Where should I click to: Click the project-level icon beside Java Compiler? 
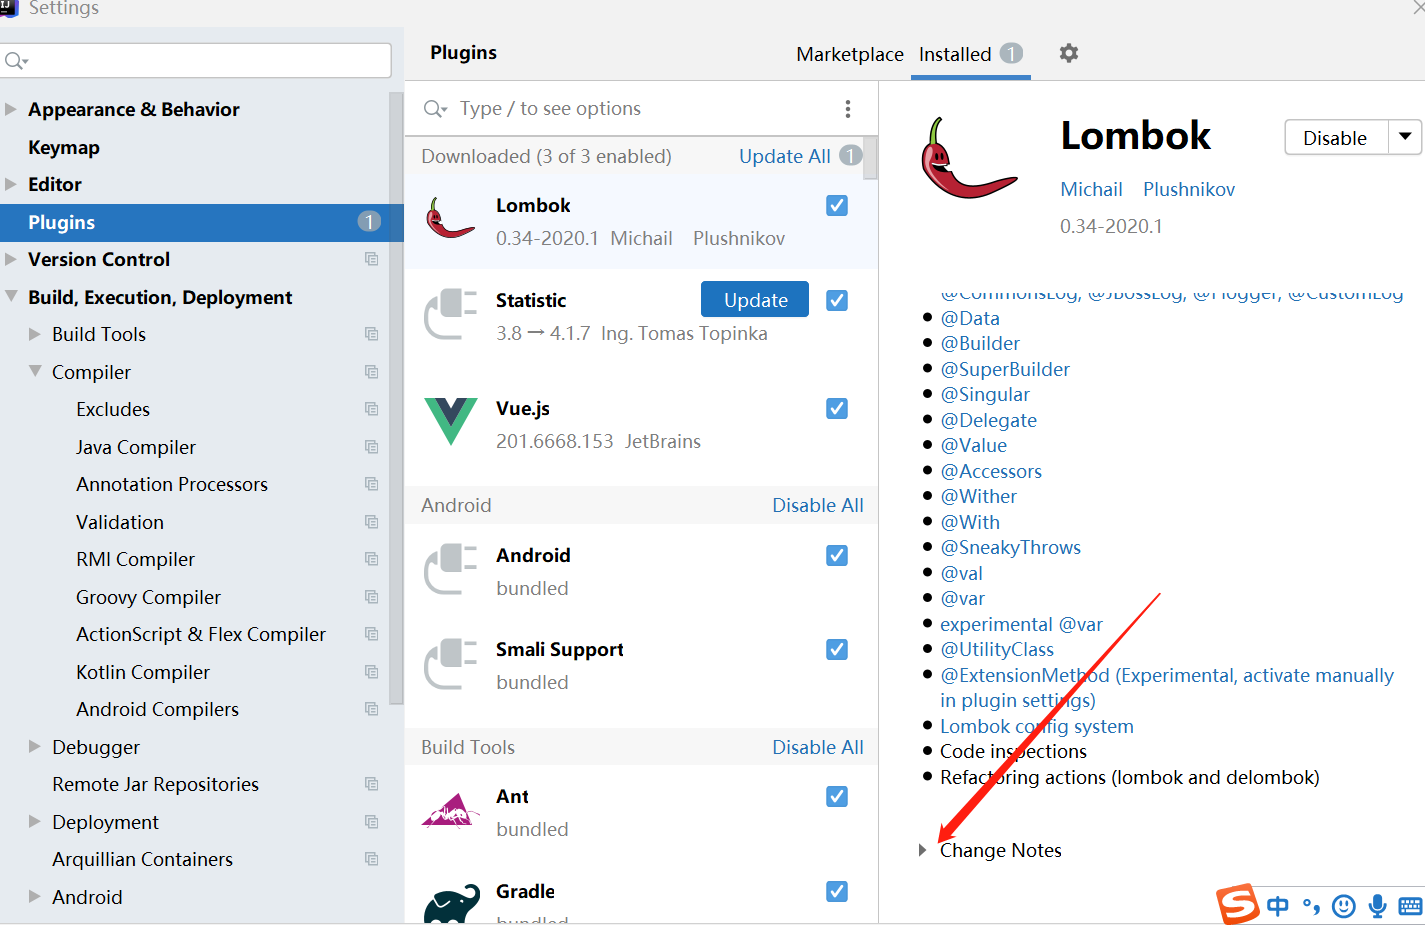(372, 447)
